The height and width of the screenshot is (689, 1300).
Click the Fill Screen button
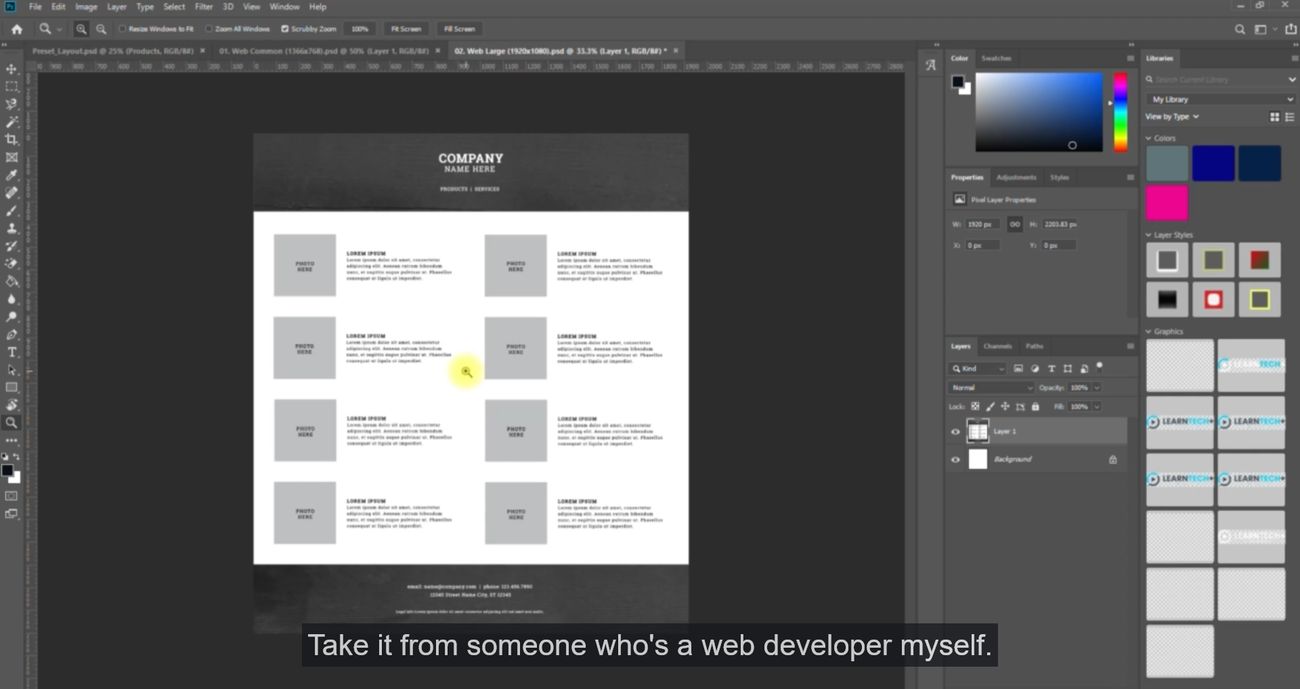[x=459, y=29]
